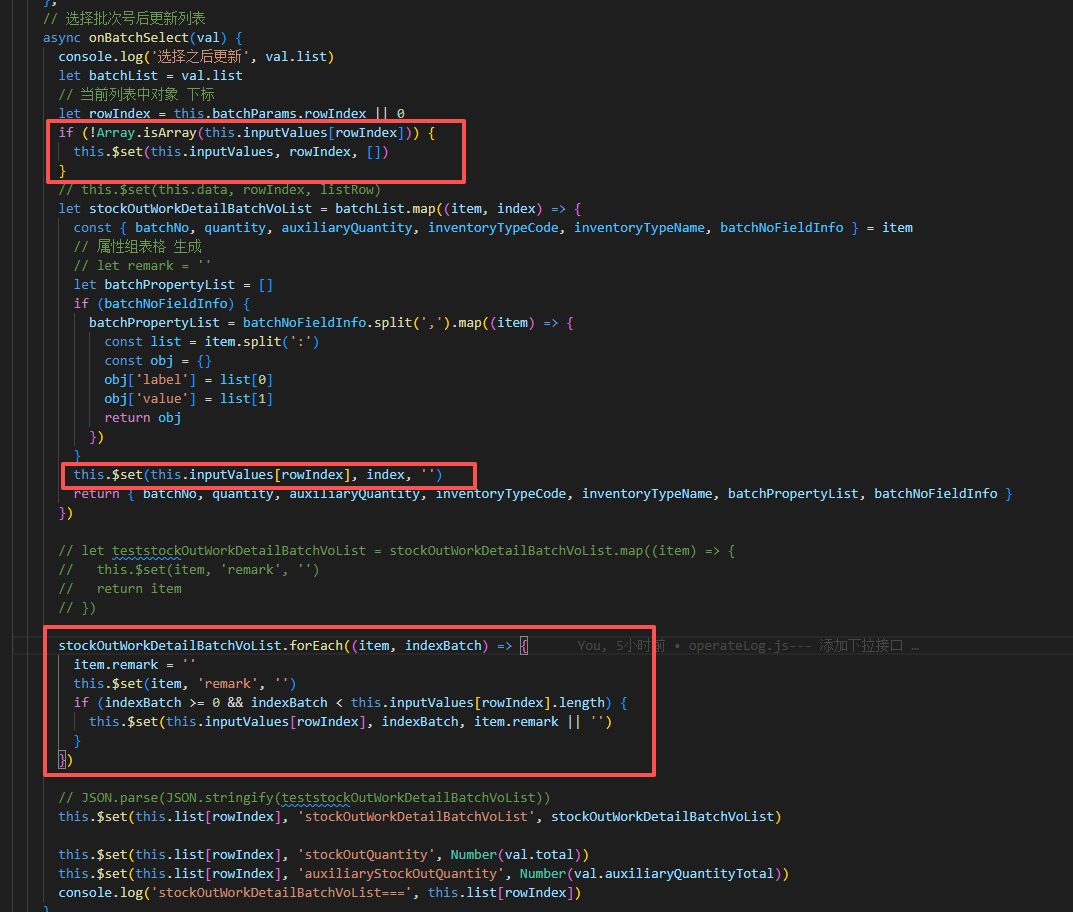
Task: Click the comment '// 属性组表格 生成'
Action: (x=138, y=246)
